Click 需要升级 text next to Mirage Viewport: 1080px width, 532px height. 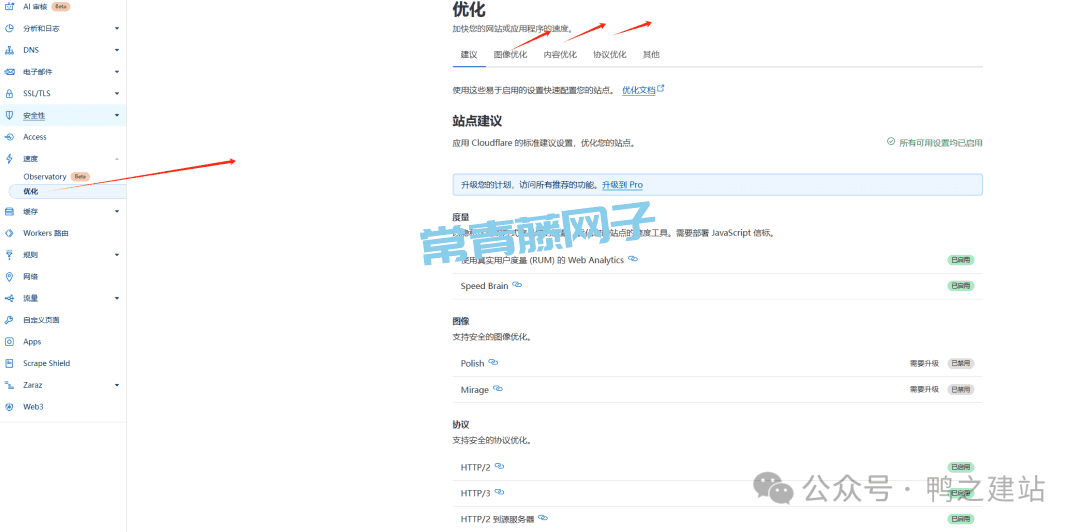924,390
